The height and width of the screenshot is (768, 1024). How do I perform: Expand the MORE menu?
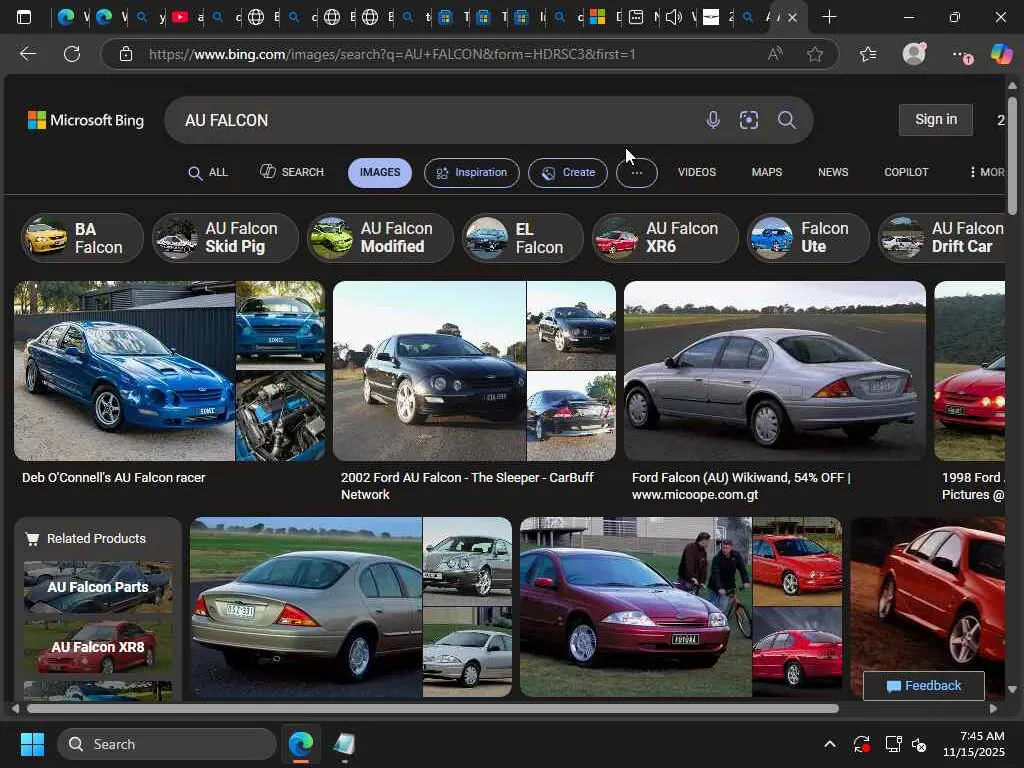tap(987, 172)
